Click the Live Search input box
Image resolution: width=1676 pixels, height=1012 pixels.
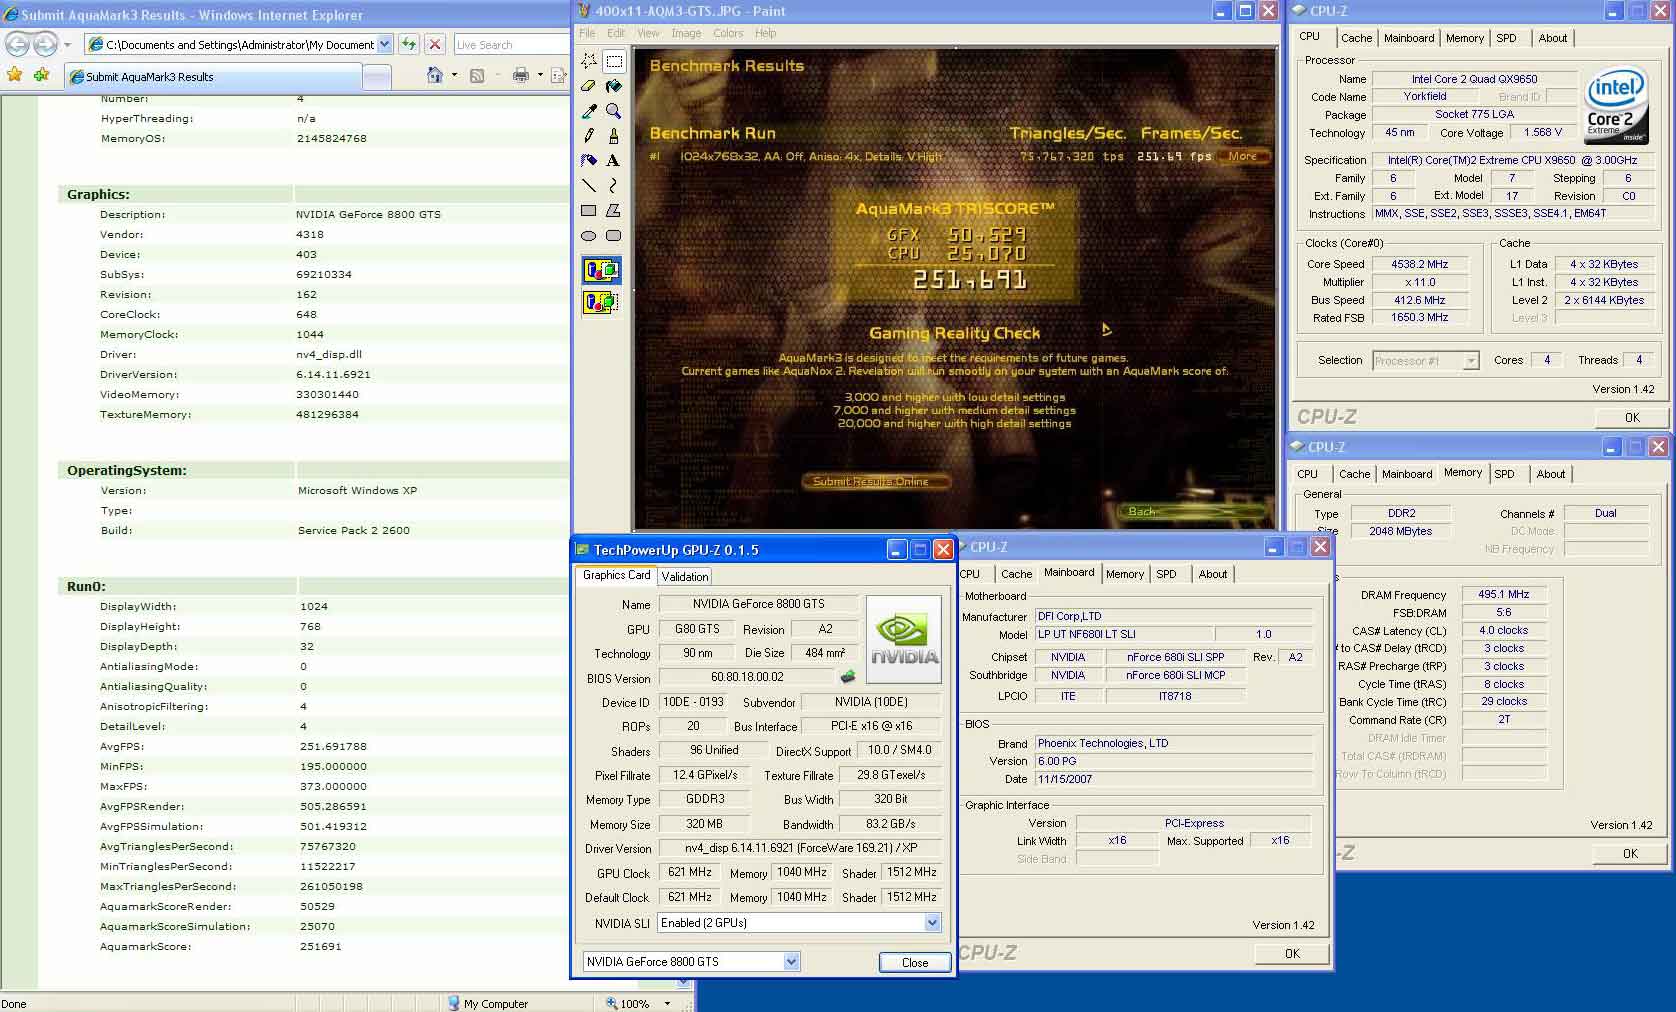511,44
